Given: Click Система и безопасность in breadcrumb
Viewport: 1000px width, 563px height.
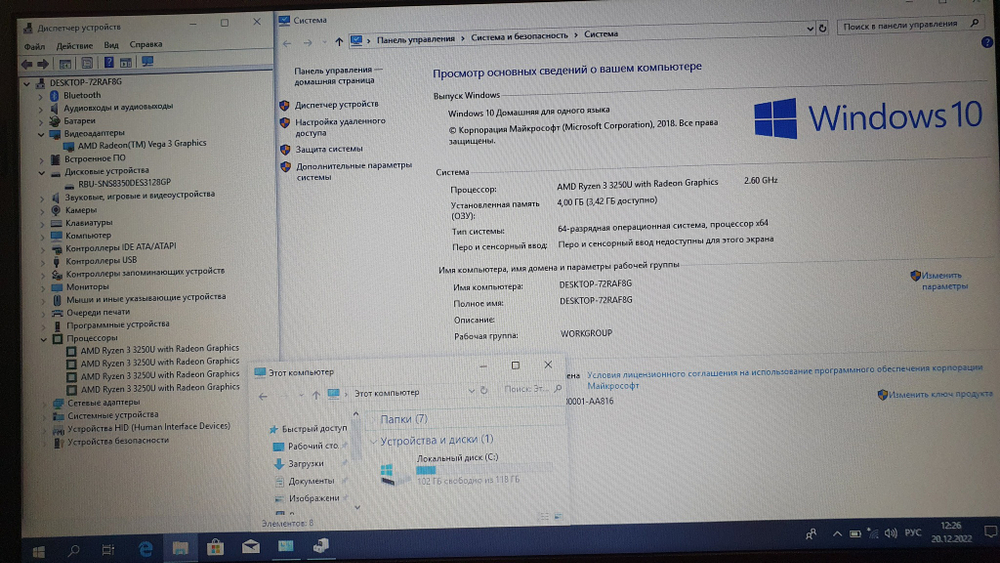Looking at the screenshot, I should point(519,36).
